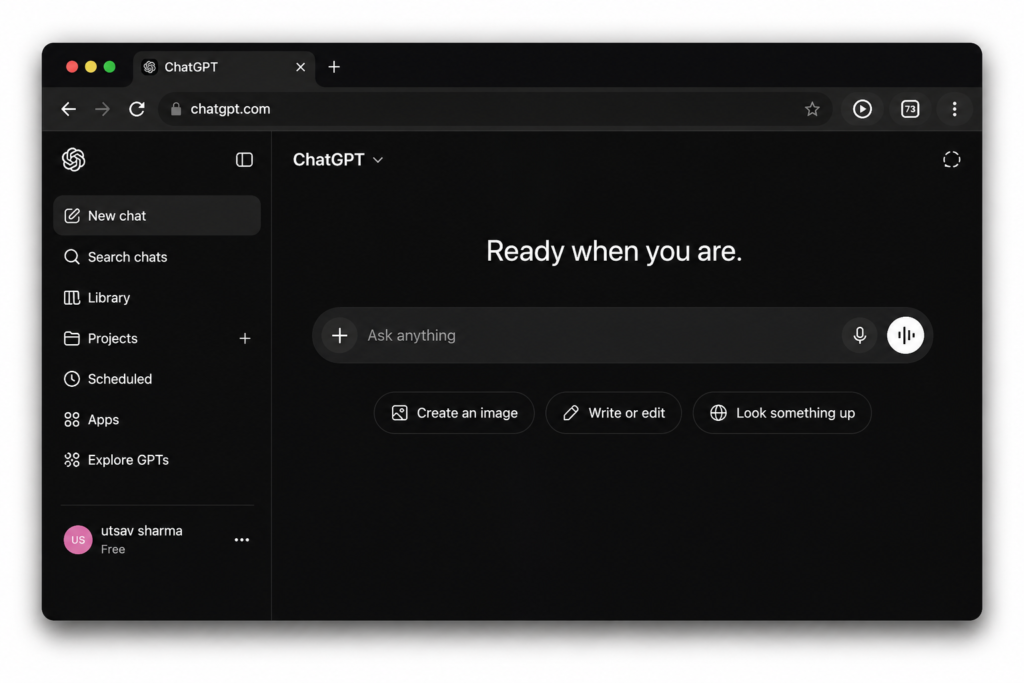Click the New chat pencil icon
The height and width of the screenshot is (683, 1024).
(72, 215)
